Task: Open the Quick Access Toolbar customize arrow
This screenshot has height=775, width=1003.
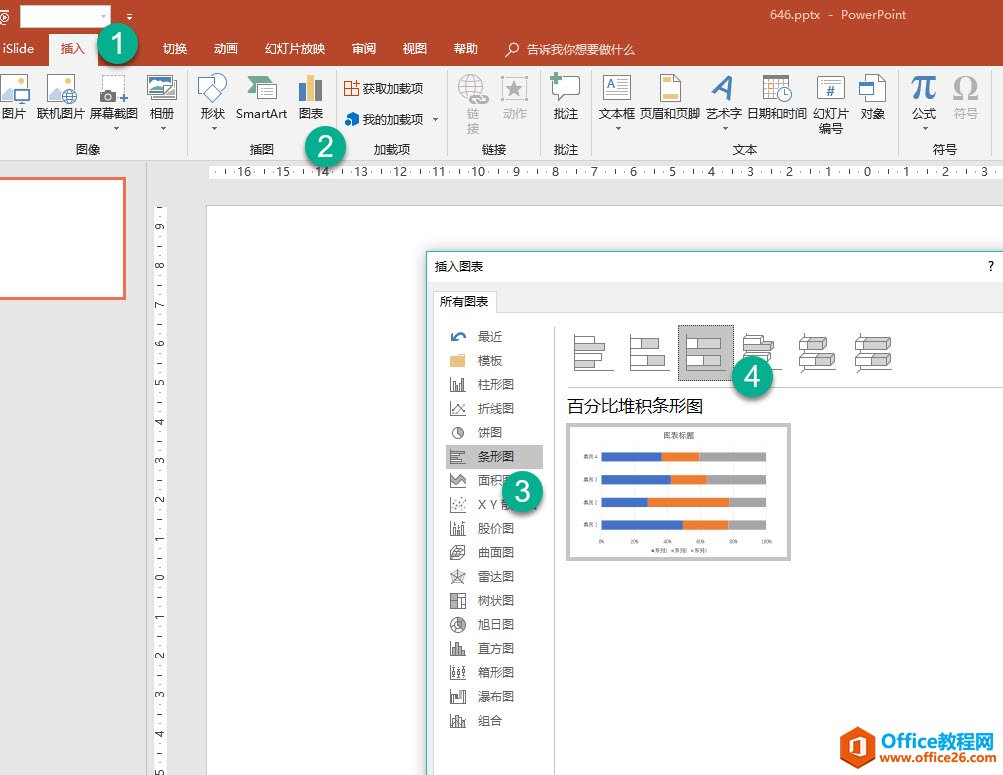Action: [129, 16]
